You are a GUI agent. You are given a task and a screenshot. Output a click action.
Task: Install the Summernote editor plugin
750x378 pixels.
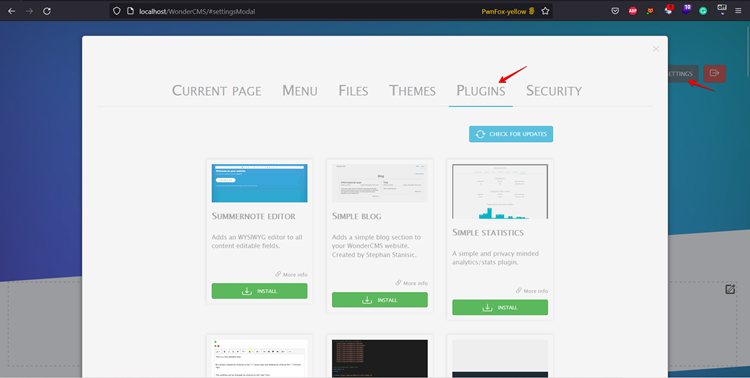coord(260,291)
